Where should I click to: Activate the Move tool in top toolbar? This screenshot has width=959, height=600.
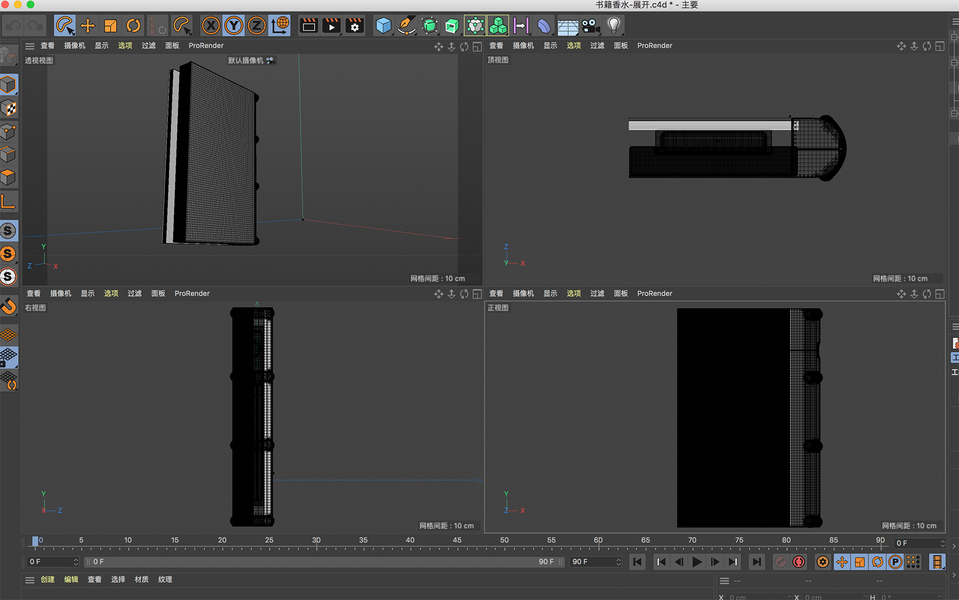click(88, 26)
